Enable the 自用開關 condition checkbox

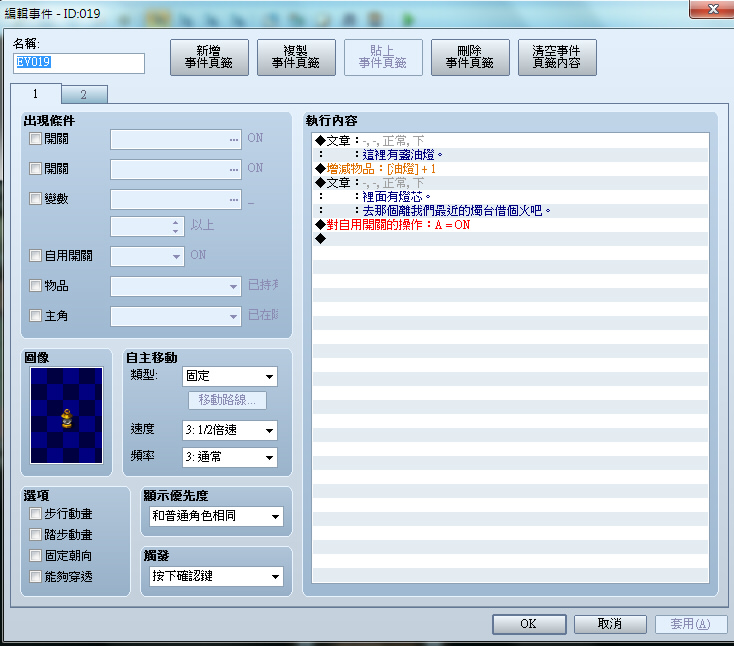(x=35, y=255)
